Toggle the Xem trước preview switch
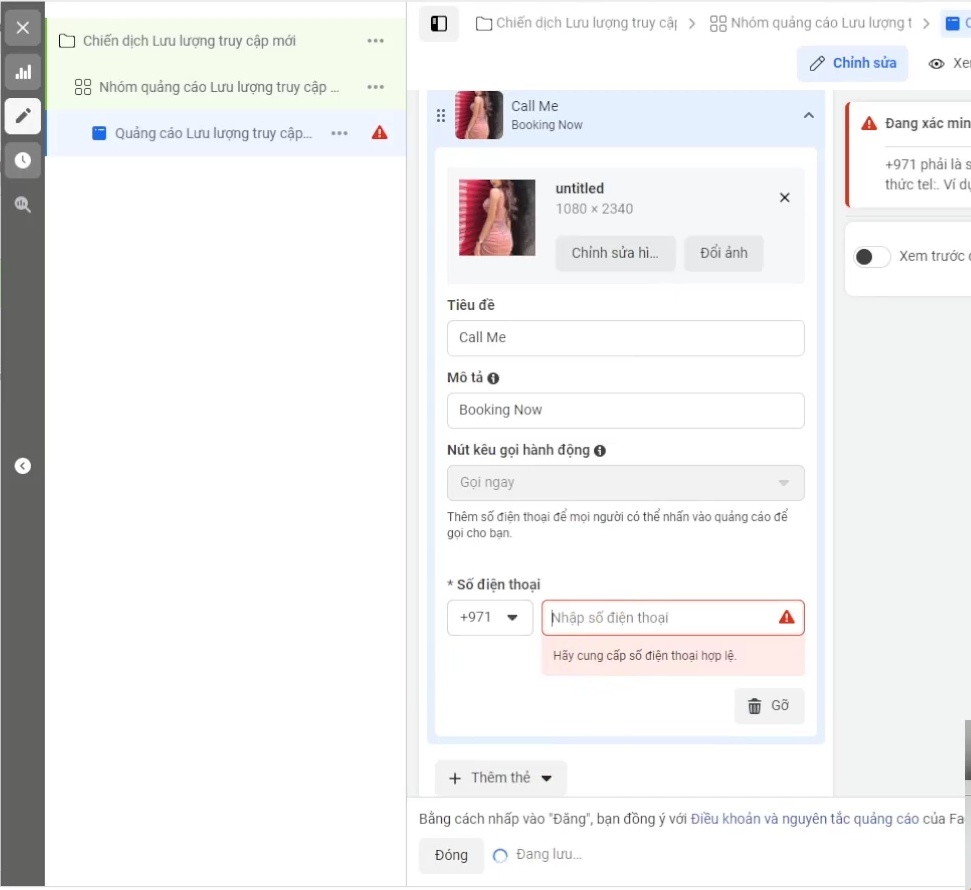The image size is (971, 890). point(872,256)
